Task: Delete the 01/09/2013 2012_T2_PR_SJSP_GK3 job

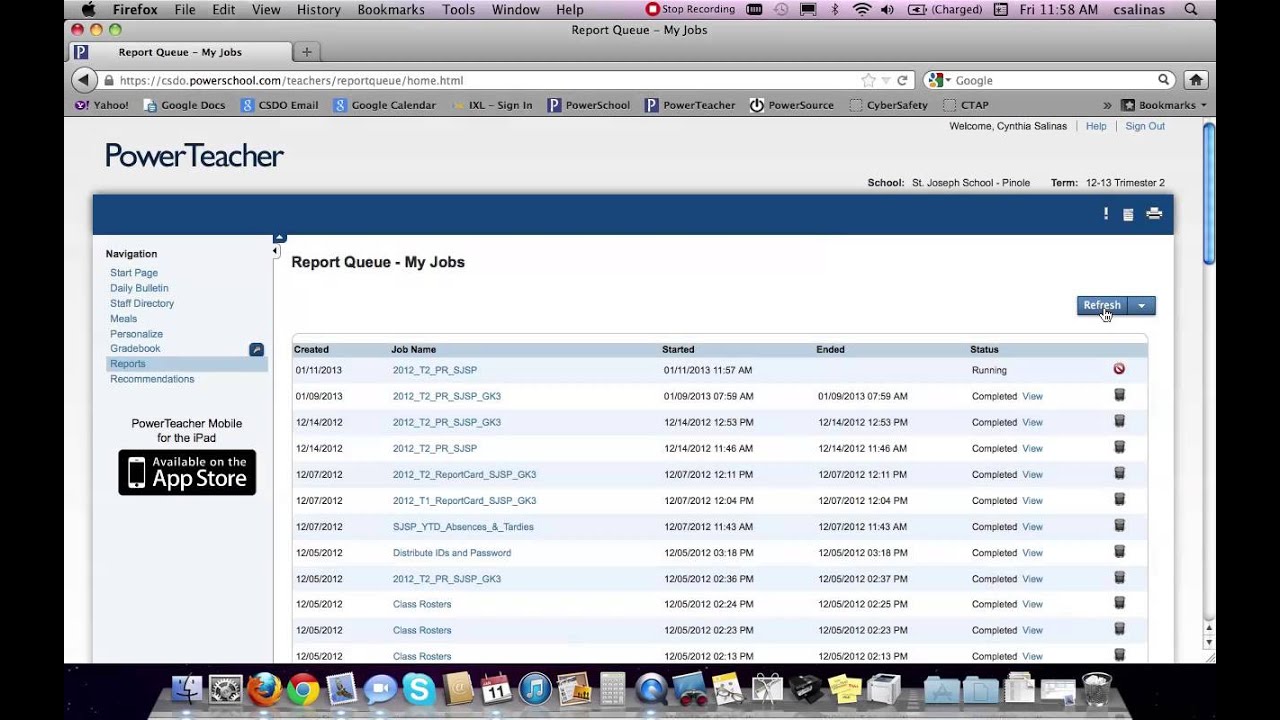Action: [x=1119, y=395]
